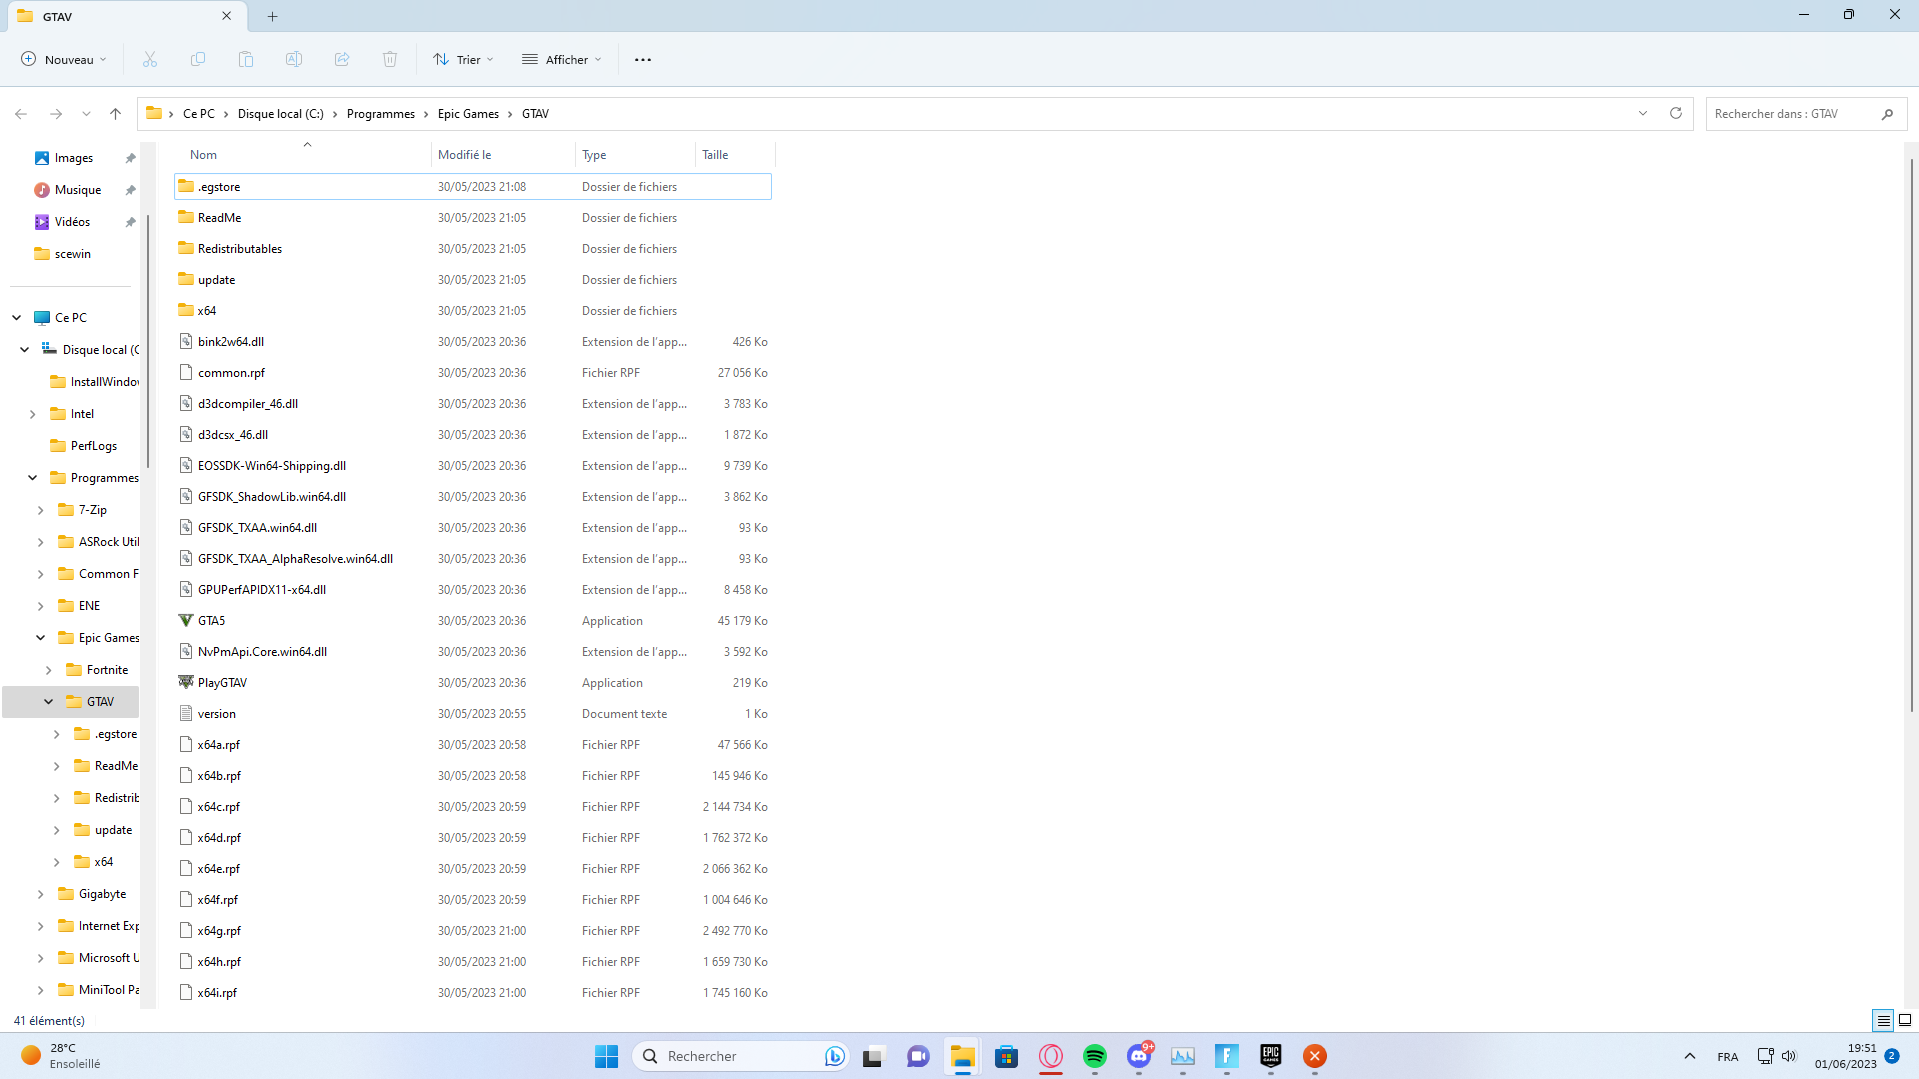Viewport: 1919px width, 1079px height.
Task: Click the Share icon in the toolbar
Action: (341, 59)
